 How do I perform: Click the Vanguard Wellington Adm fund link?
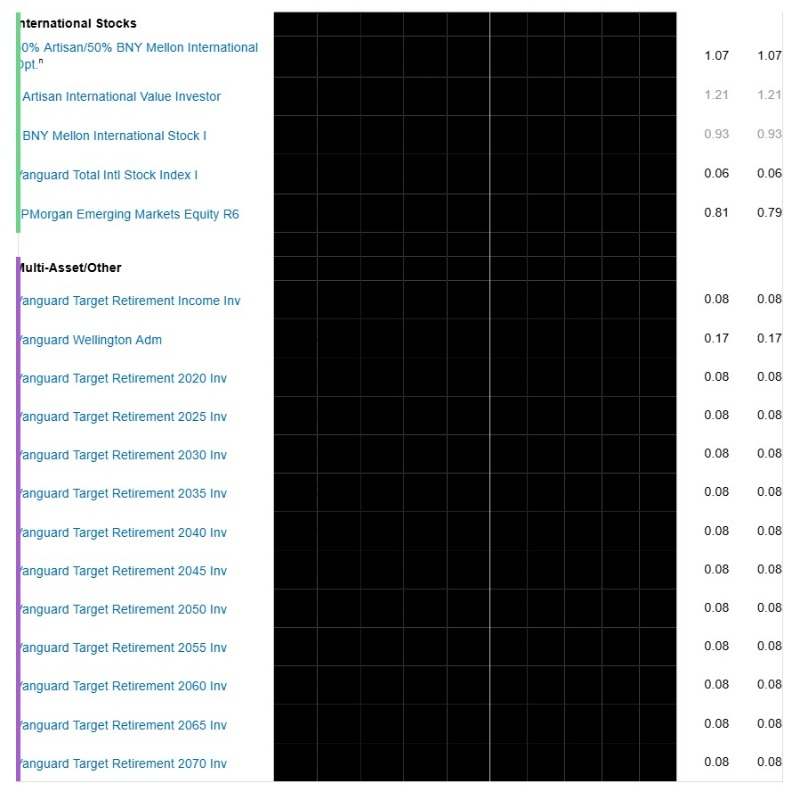tap(90, 340)
